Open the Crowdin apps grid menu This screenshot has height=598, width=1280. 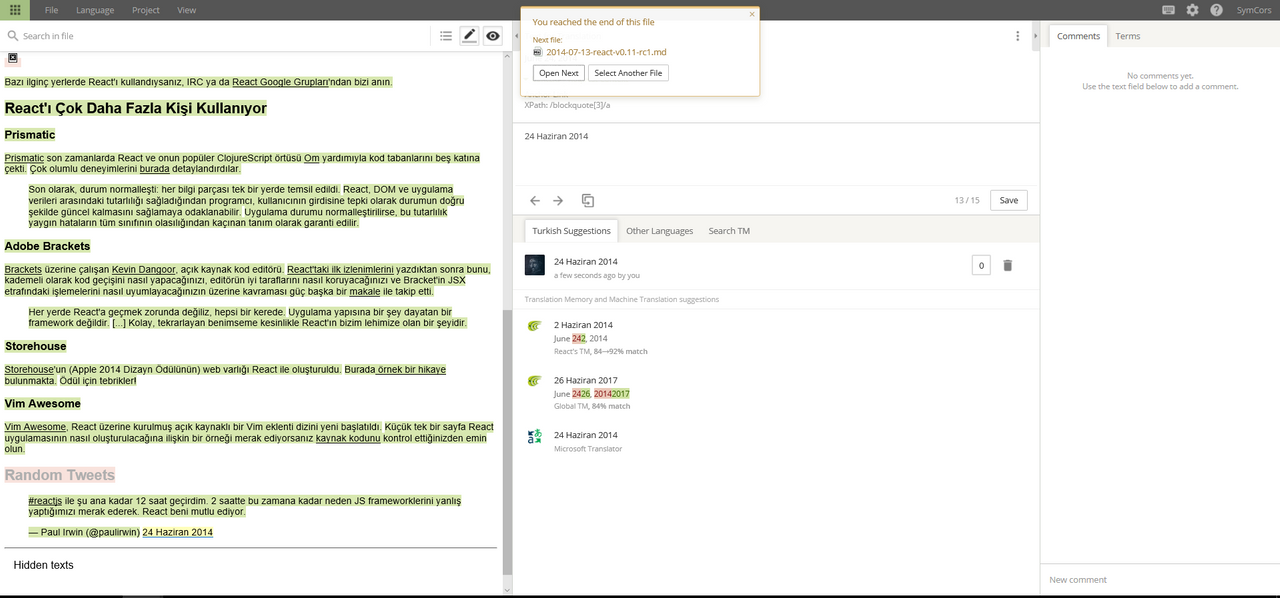(15, 10)
